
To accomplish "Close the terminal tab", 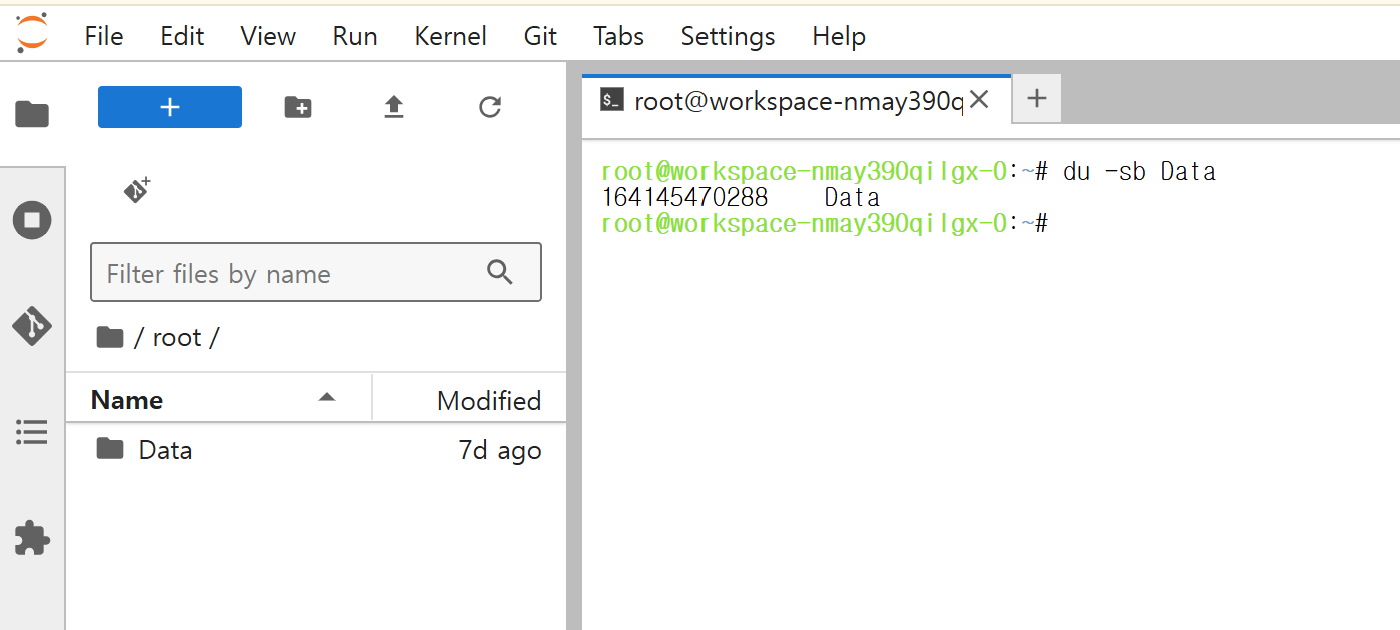I will [x=980, y=100].
